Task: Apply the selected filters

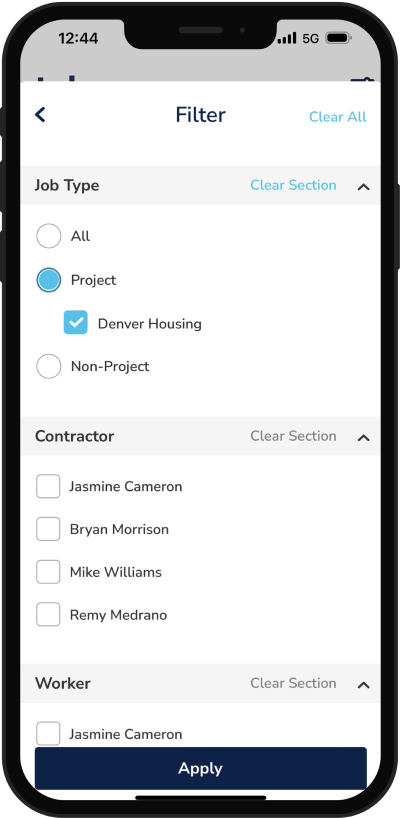Action: tap(201, 768)
